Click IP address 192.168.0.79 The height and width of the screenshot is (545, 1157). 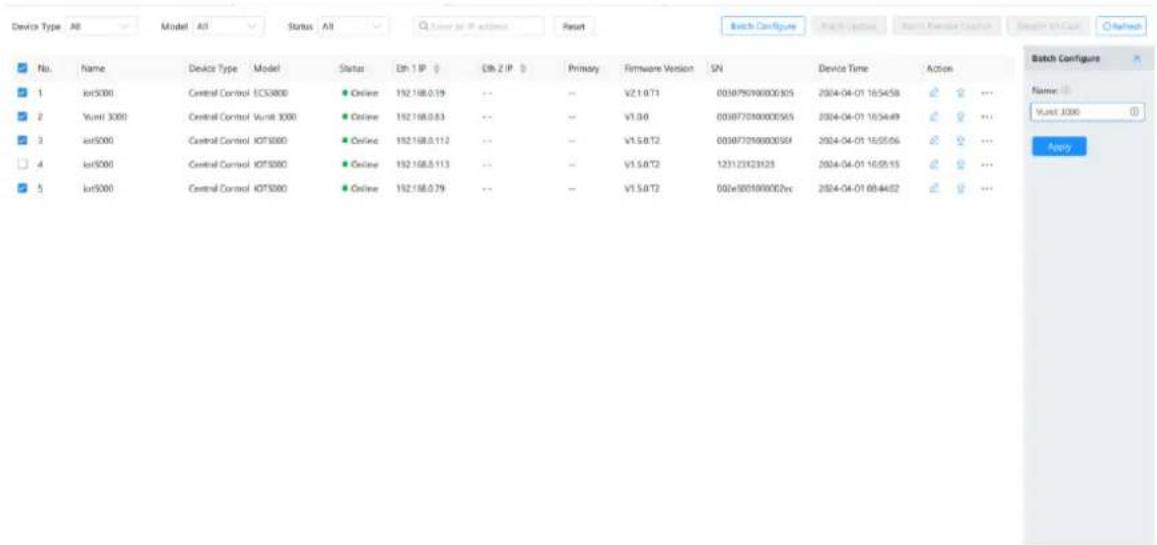[420, 189]
